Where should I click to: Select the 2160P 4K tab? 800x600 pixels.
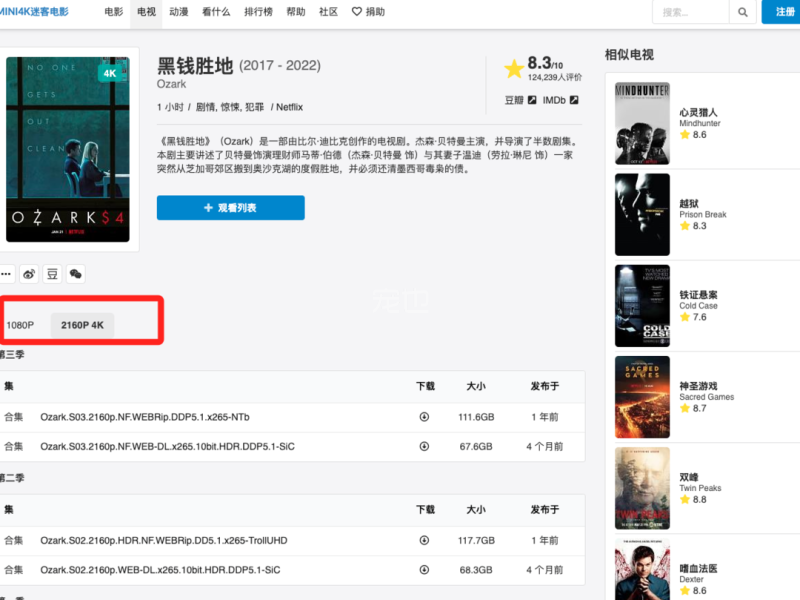tap(82, 325)
